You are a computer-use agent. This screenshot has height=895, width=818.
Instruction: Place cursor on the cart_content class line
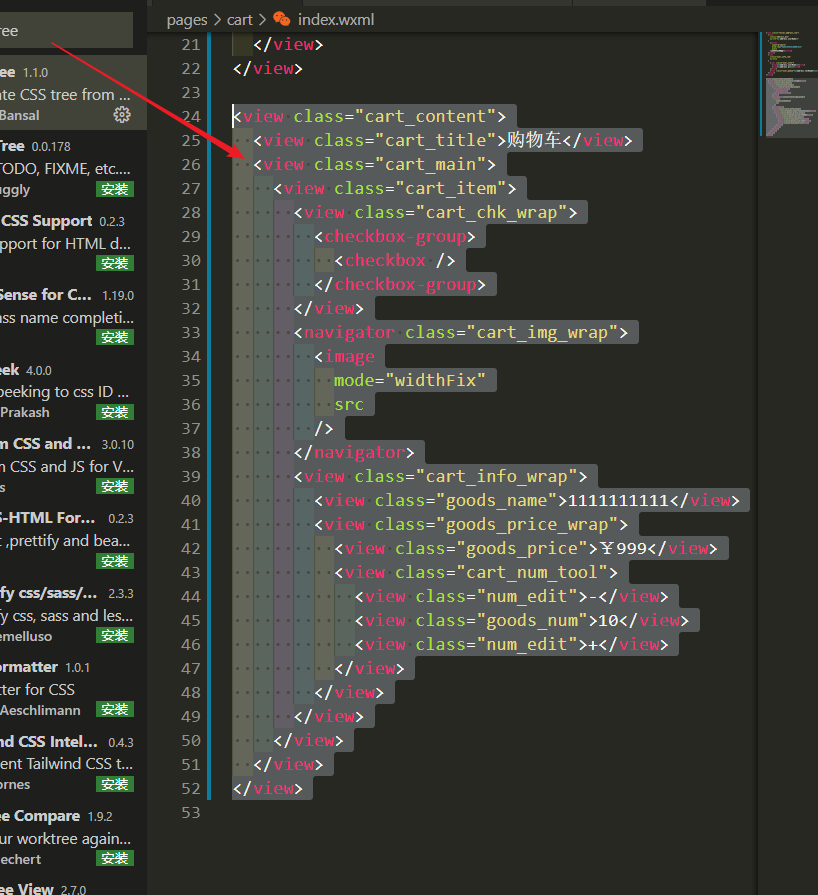[369, 116]
